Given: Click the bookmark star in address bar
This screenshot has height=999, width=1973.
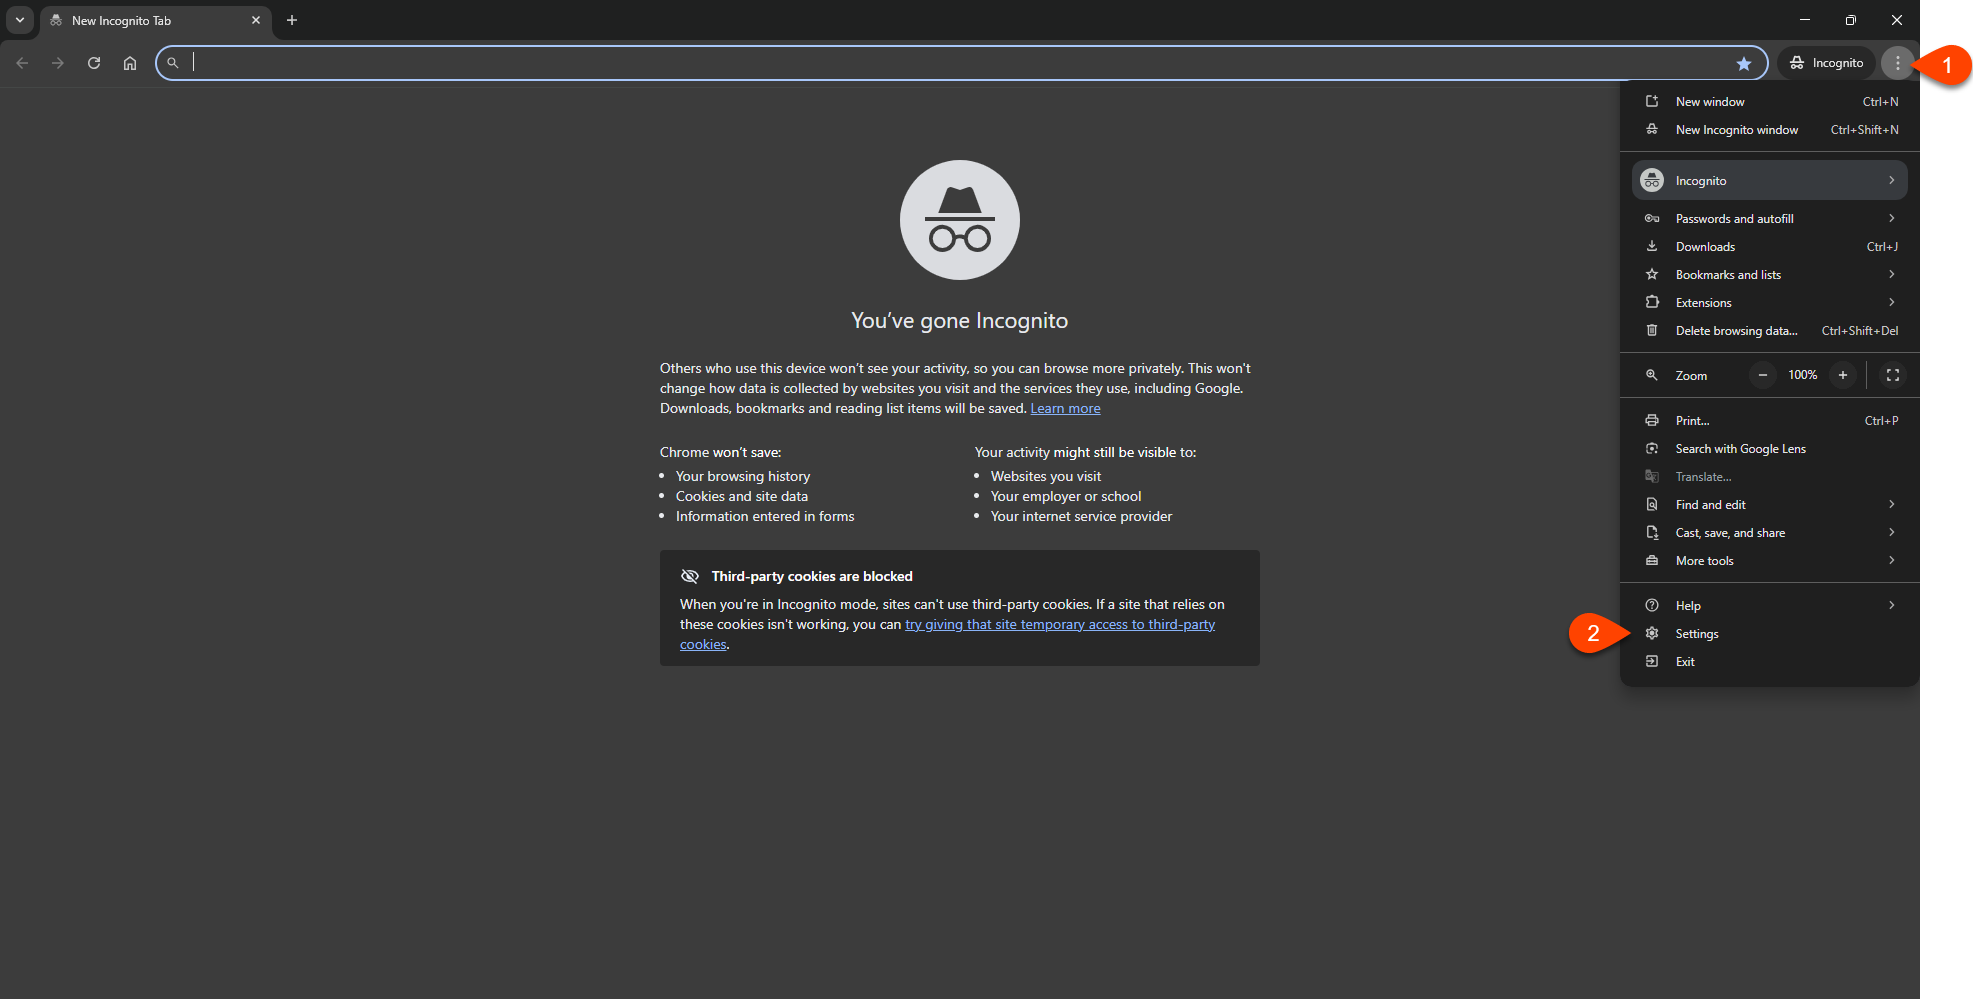Looking at the screenshot, I should (1744, 63).
